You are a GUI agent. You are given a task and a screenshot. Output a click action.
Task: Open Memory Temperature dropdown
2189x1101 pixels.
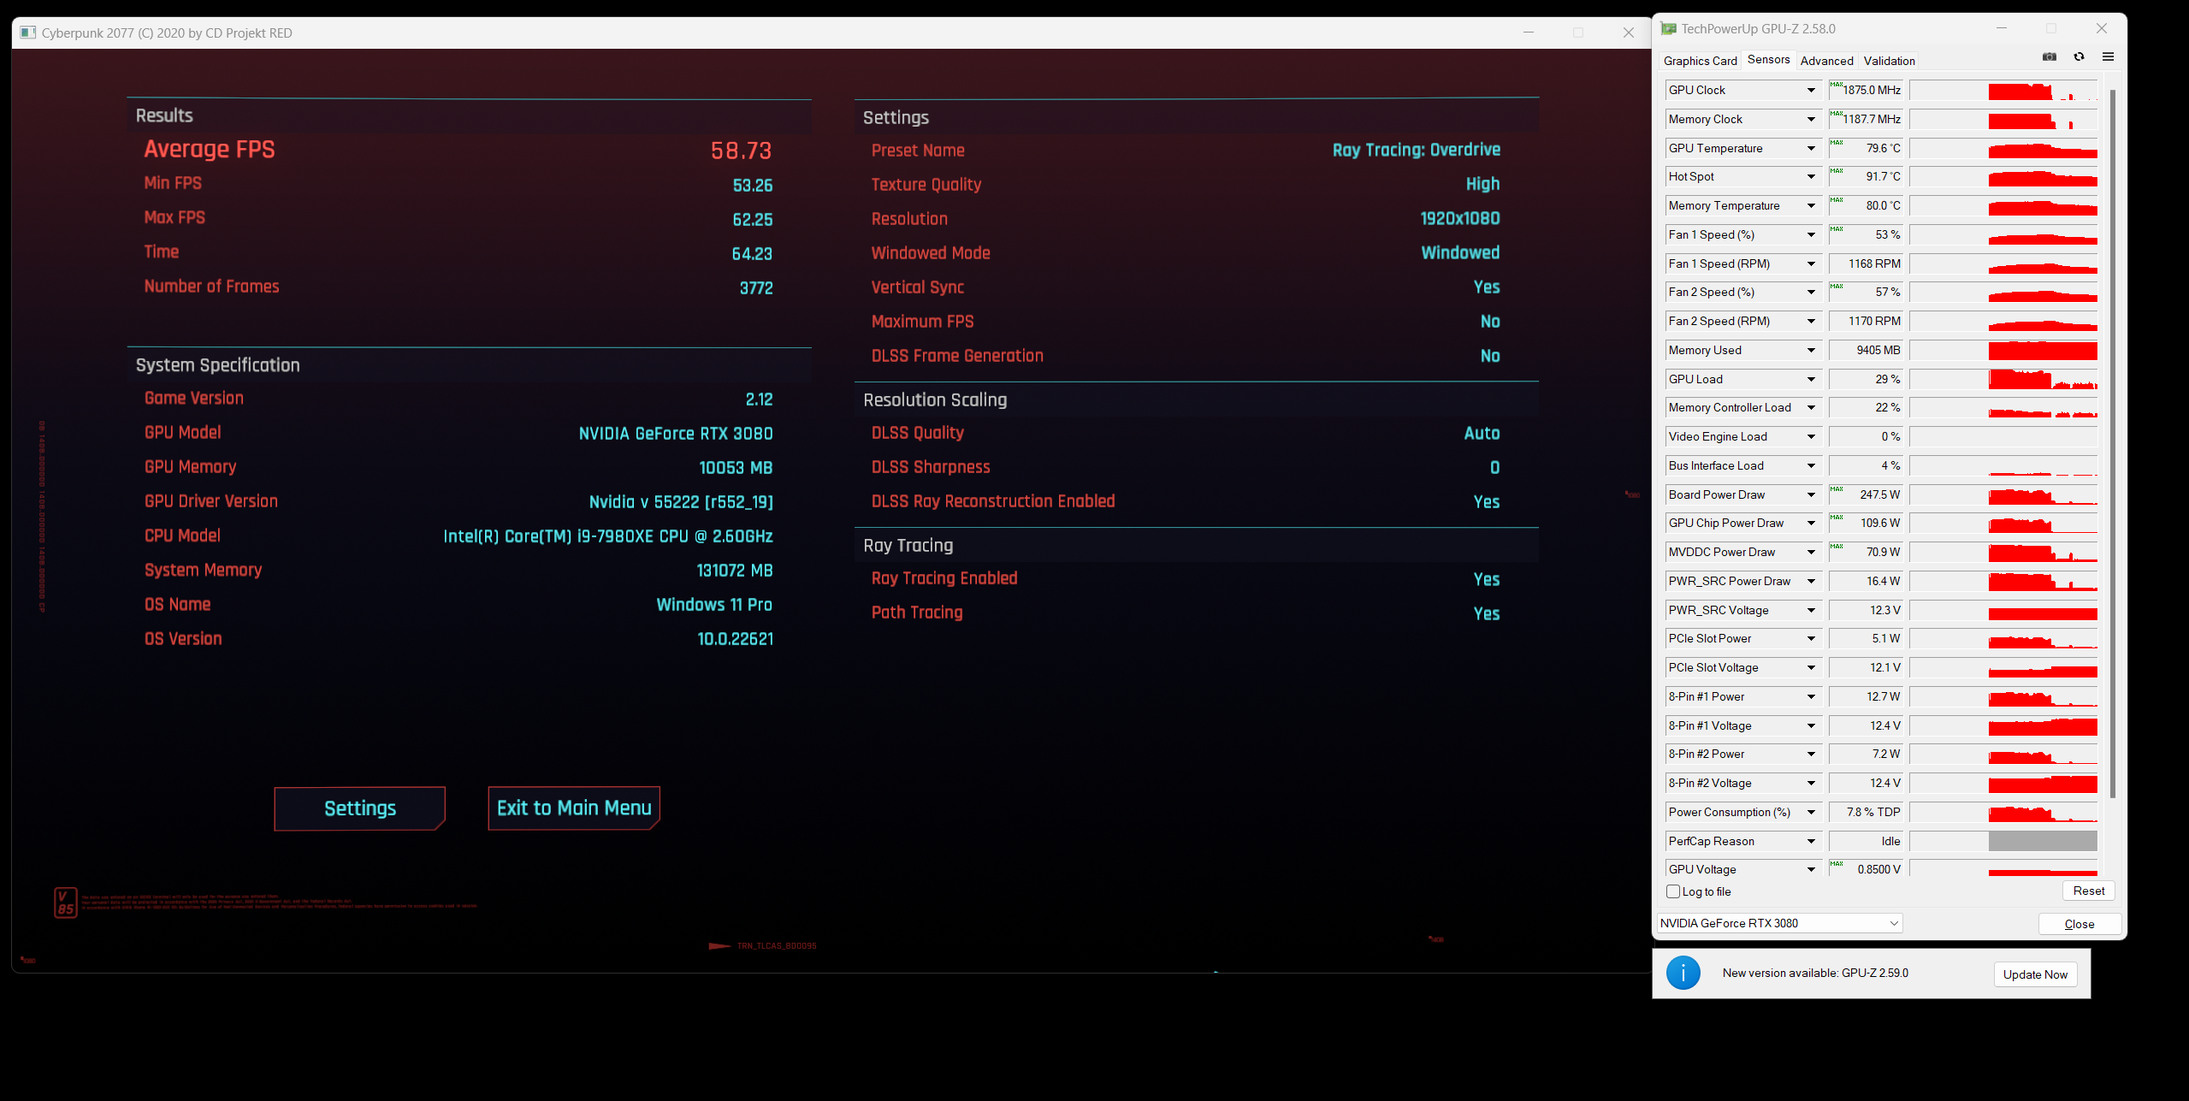(1810, 206)
